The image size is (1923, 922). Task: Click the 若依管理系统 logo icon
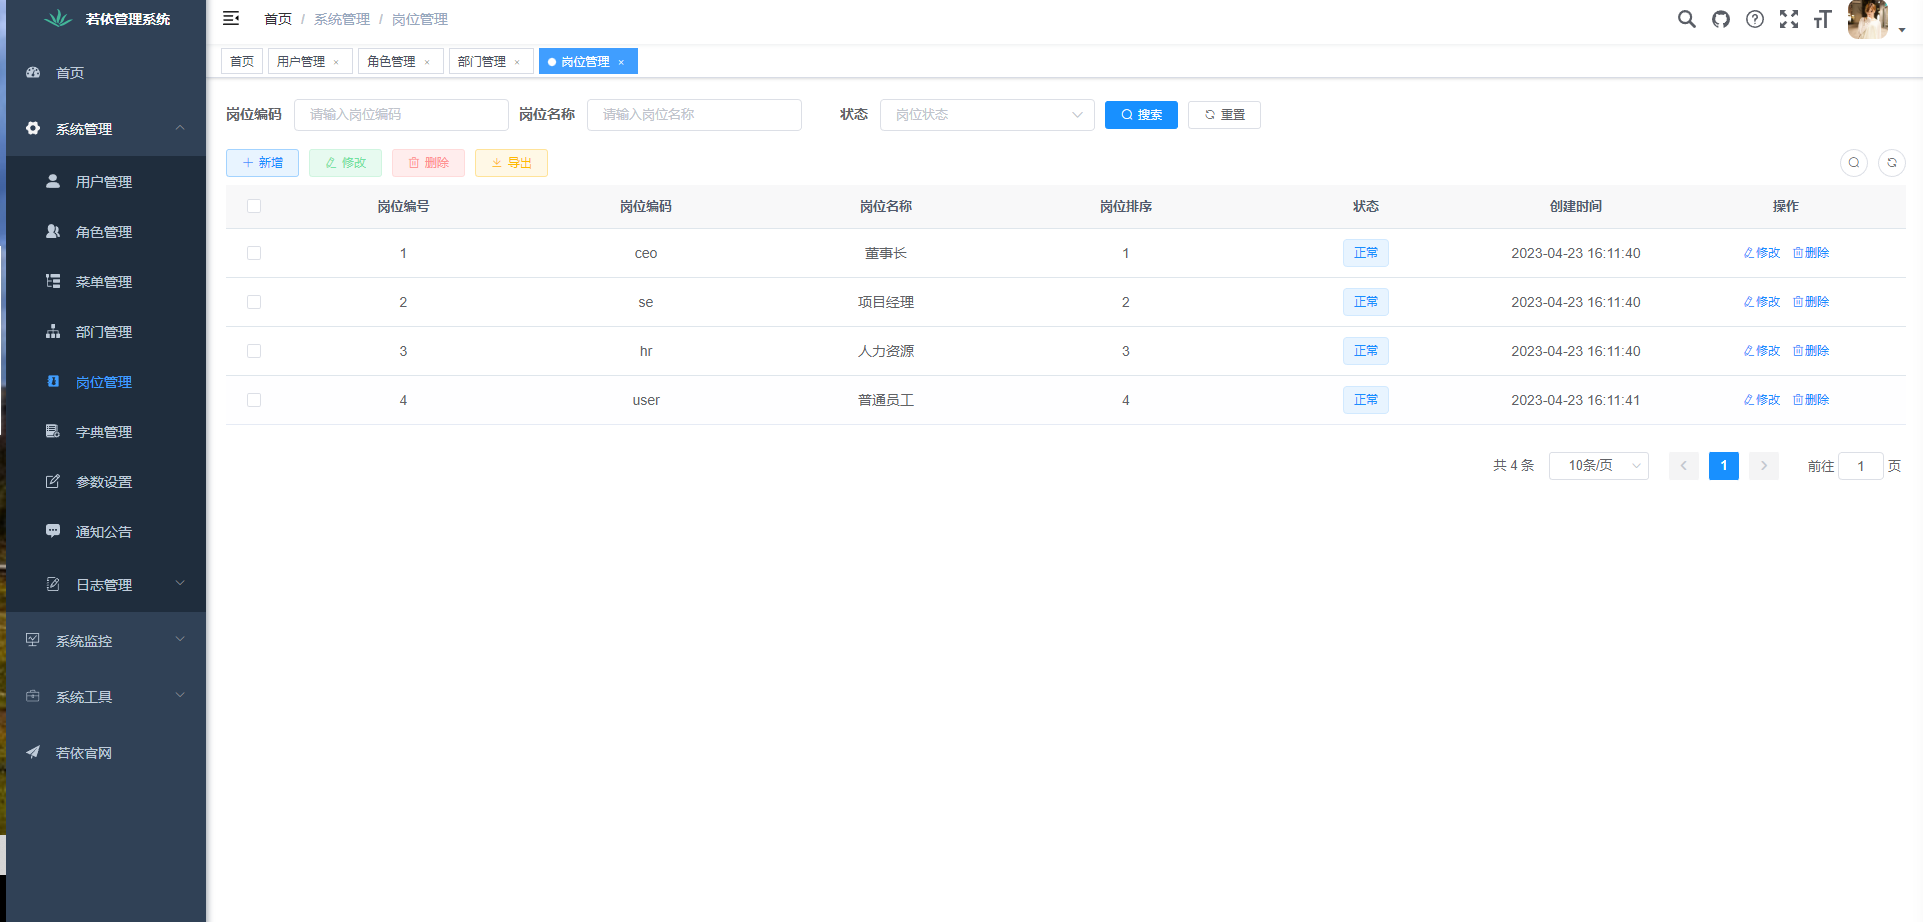[x=59, y=18]
